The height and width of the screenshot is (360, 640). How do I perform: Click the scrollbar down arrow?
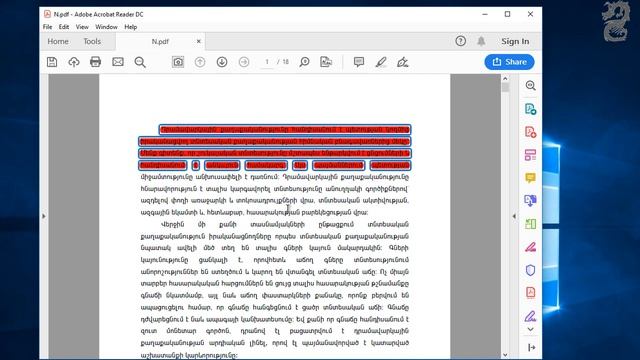(x=505, y=355)
